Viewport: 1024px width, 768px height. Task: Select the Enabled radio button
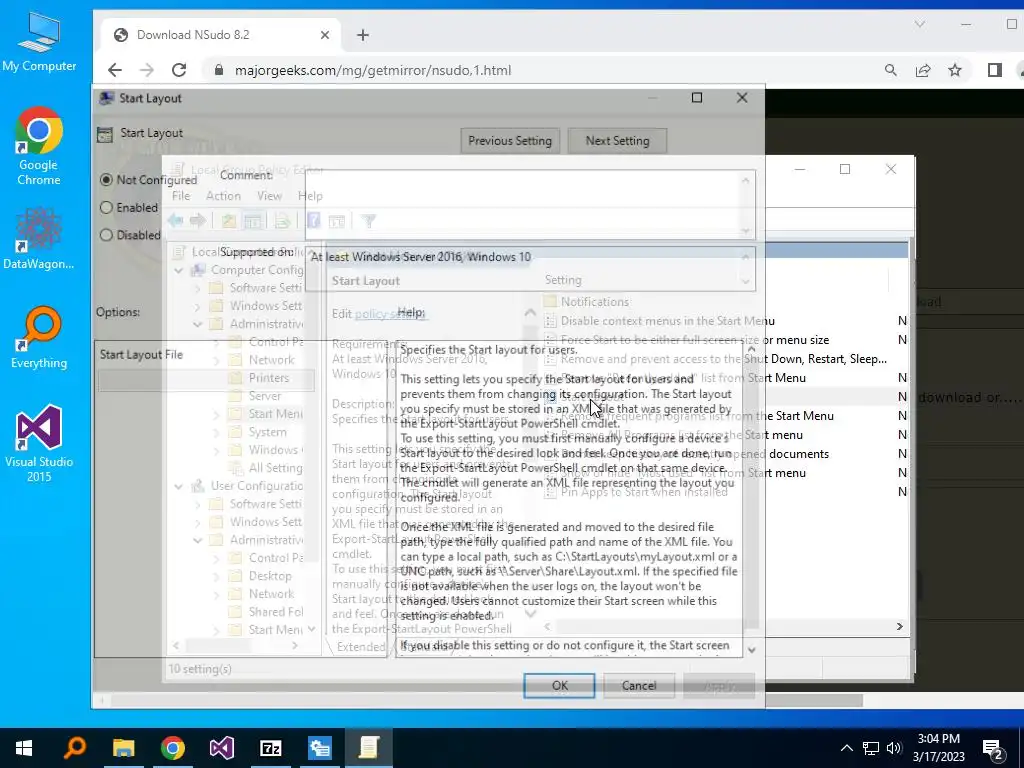[x=106, y=208]
